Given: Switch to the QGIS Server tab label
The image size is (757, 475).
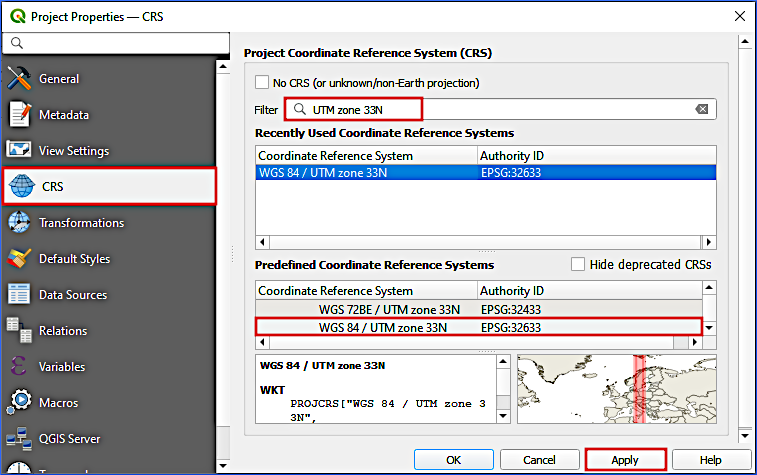Looking at the screenshot, I should (70, 439).
